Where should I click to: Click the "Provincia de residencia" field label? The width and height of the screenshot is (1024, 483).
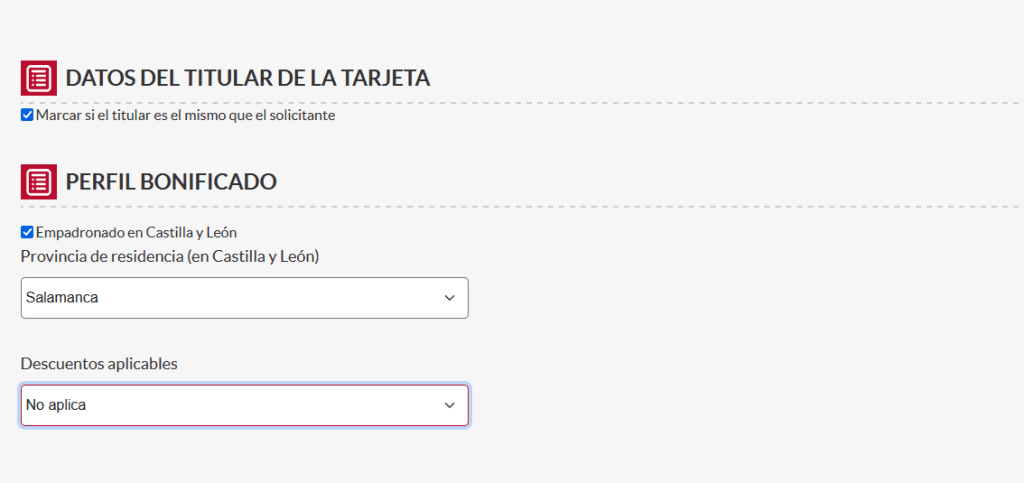click(169, 256)
